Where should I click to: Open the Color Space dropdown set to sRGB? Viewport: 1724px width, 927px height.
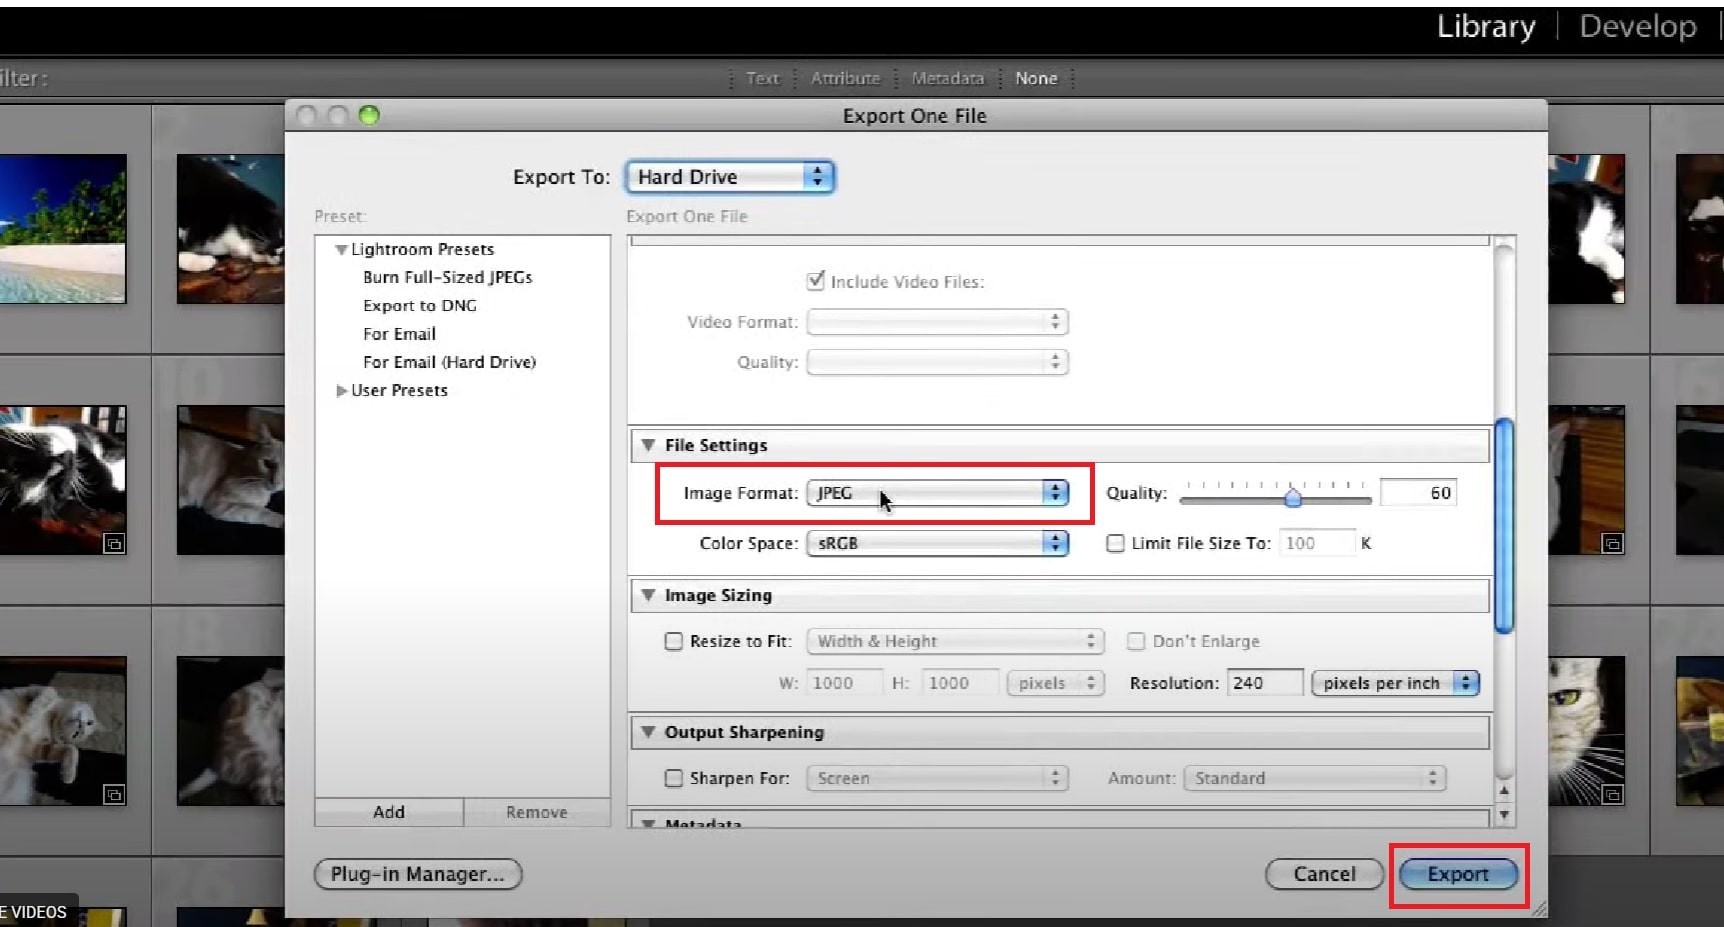coord(937,543)
